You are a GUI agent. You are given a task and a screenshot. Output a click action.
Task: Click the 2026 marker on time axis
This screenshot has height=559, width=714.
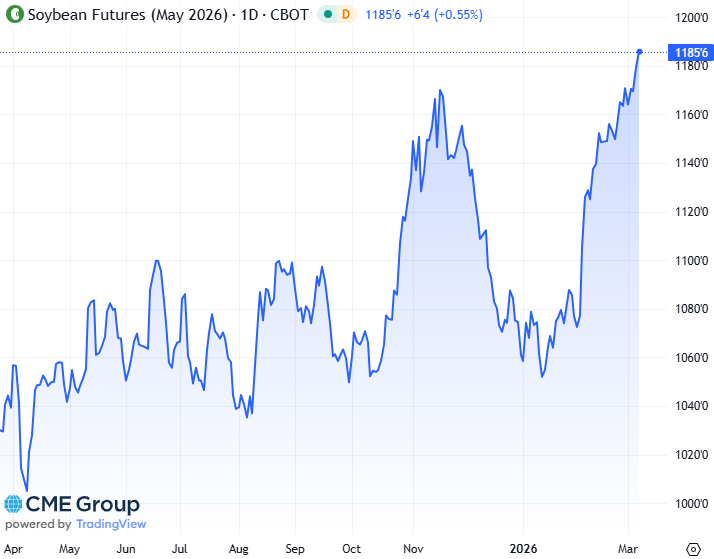(524, 548)
